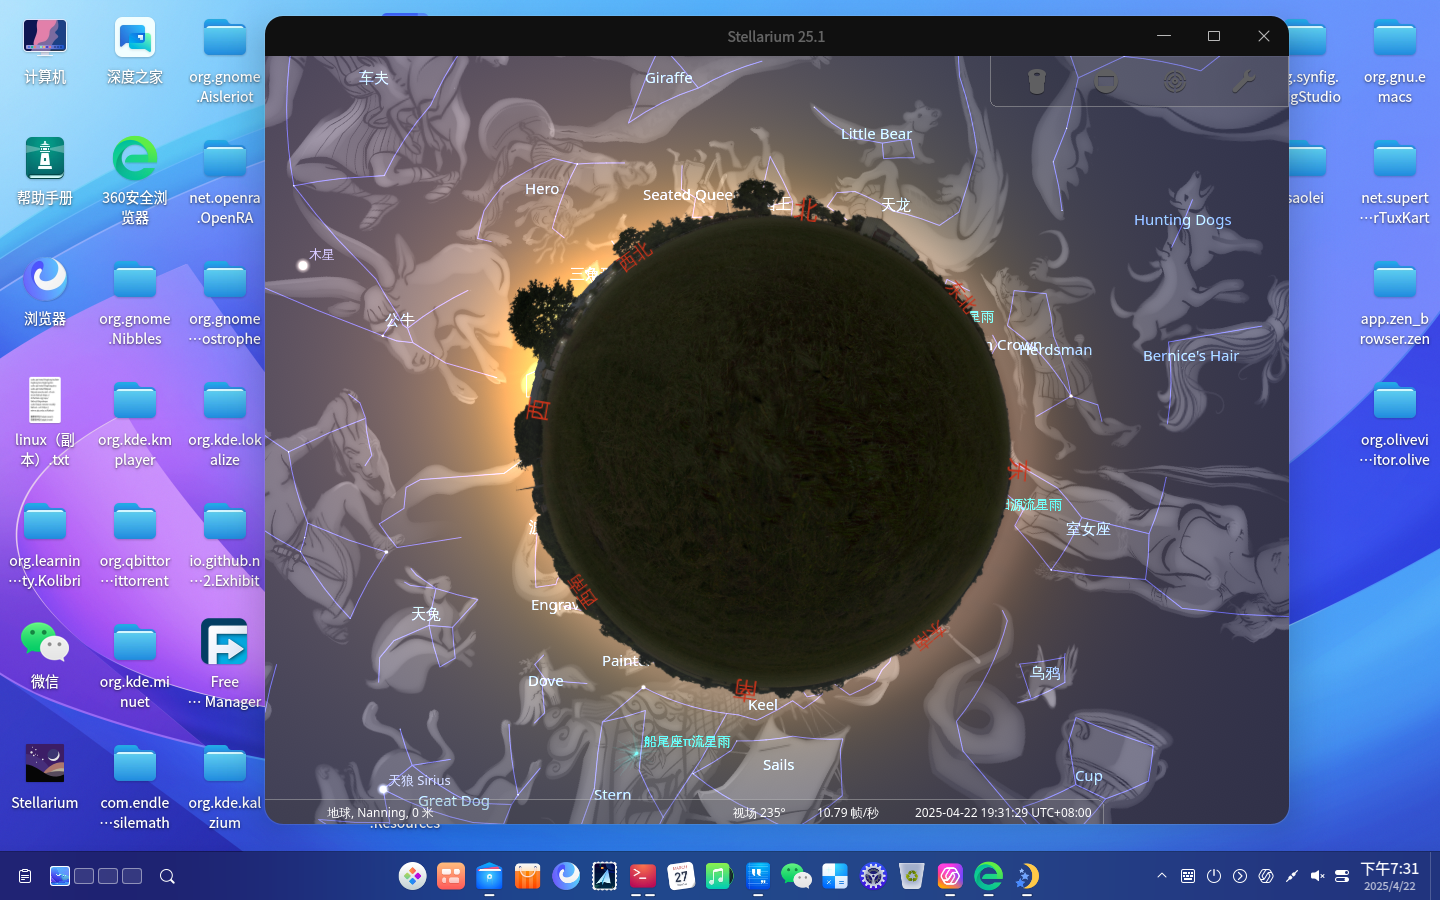
Task: Click the 木星 (Jupiter) planet in sky
Action: (x=303, y=265)
